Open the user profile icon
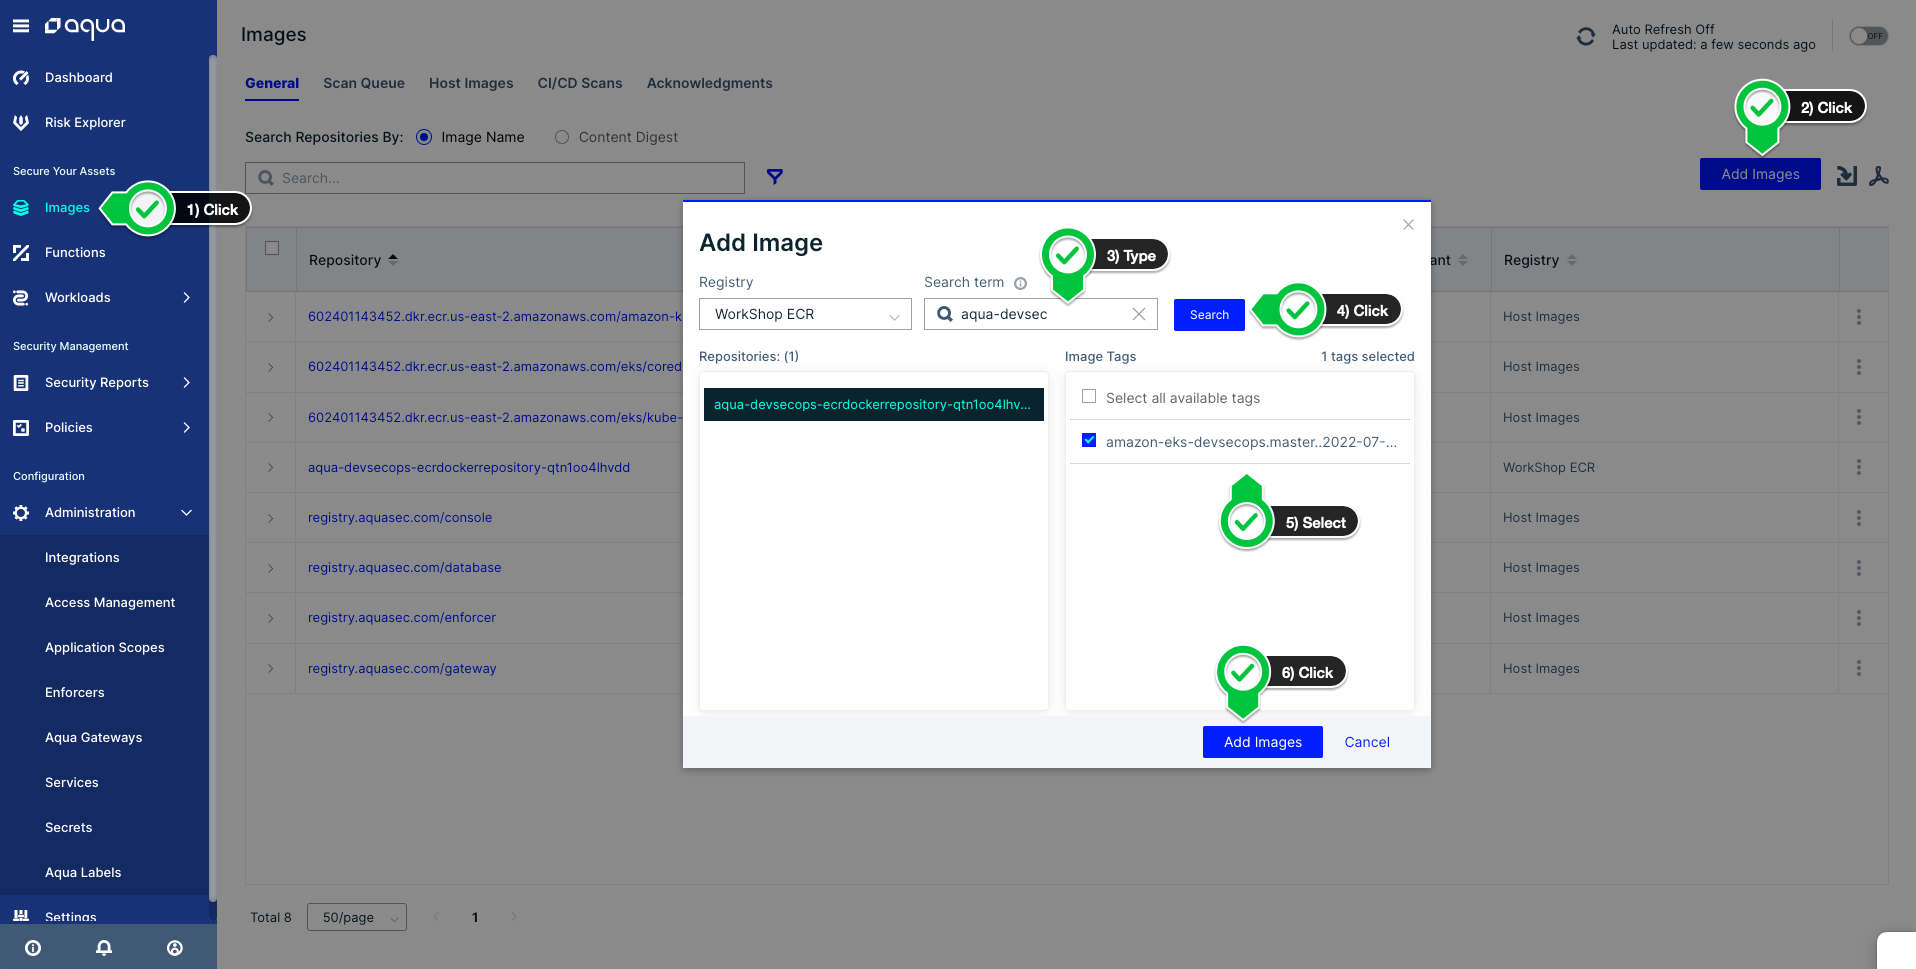 [175, 948]
